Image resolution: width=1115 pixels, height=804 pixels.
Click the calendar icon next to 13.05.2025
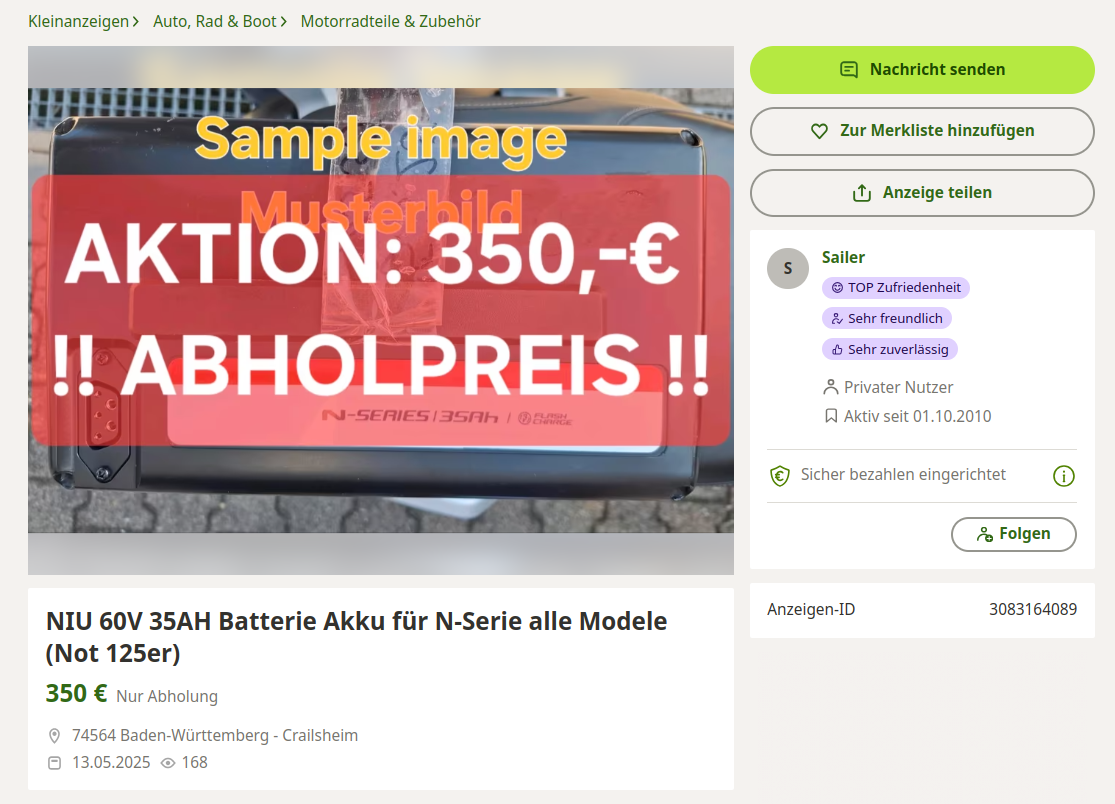tap(54, 763)
